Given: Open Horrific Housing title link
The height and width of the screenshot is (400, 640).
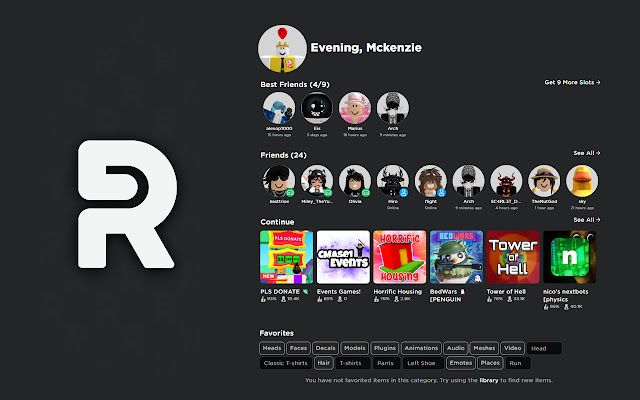Looking at the screenshot, I should click(398, 291).
